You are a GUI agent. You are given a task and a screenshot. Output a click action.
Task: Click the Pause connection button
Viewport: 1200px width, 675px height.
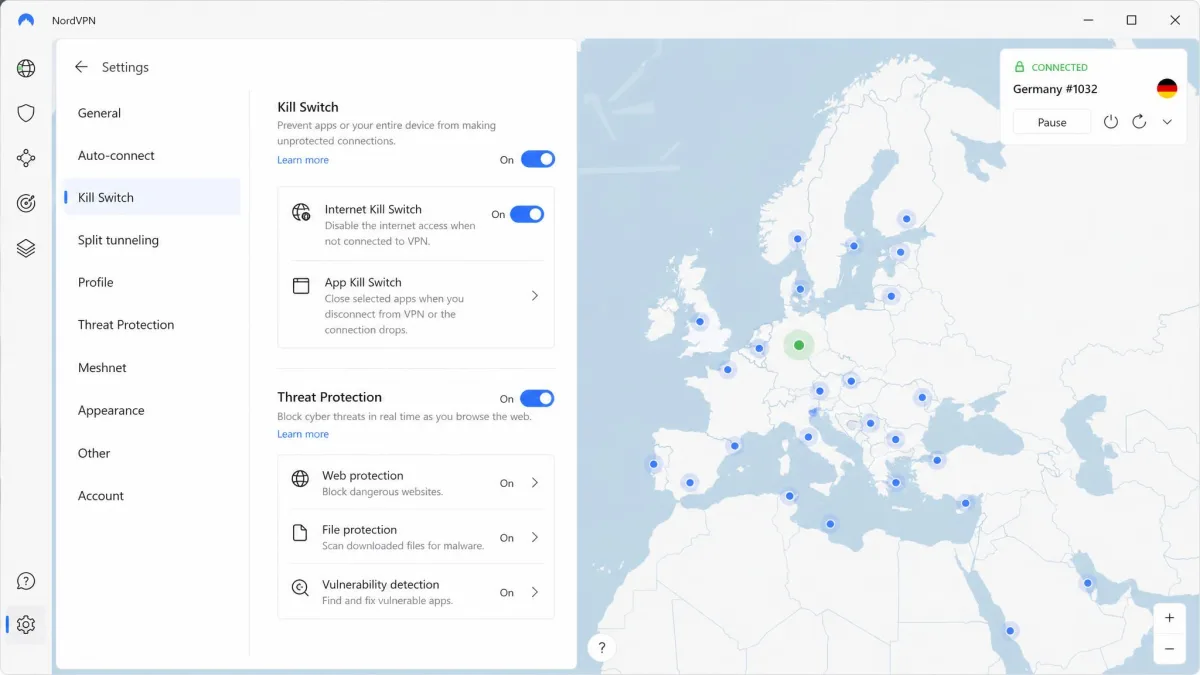tap(1052, 122)
